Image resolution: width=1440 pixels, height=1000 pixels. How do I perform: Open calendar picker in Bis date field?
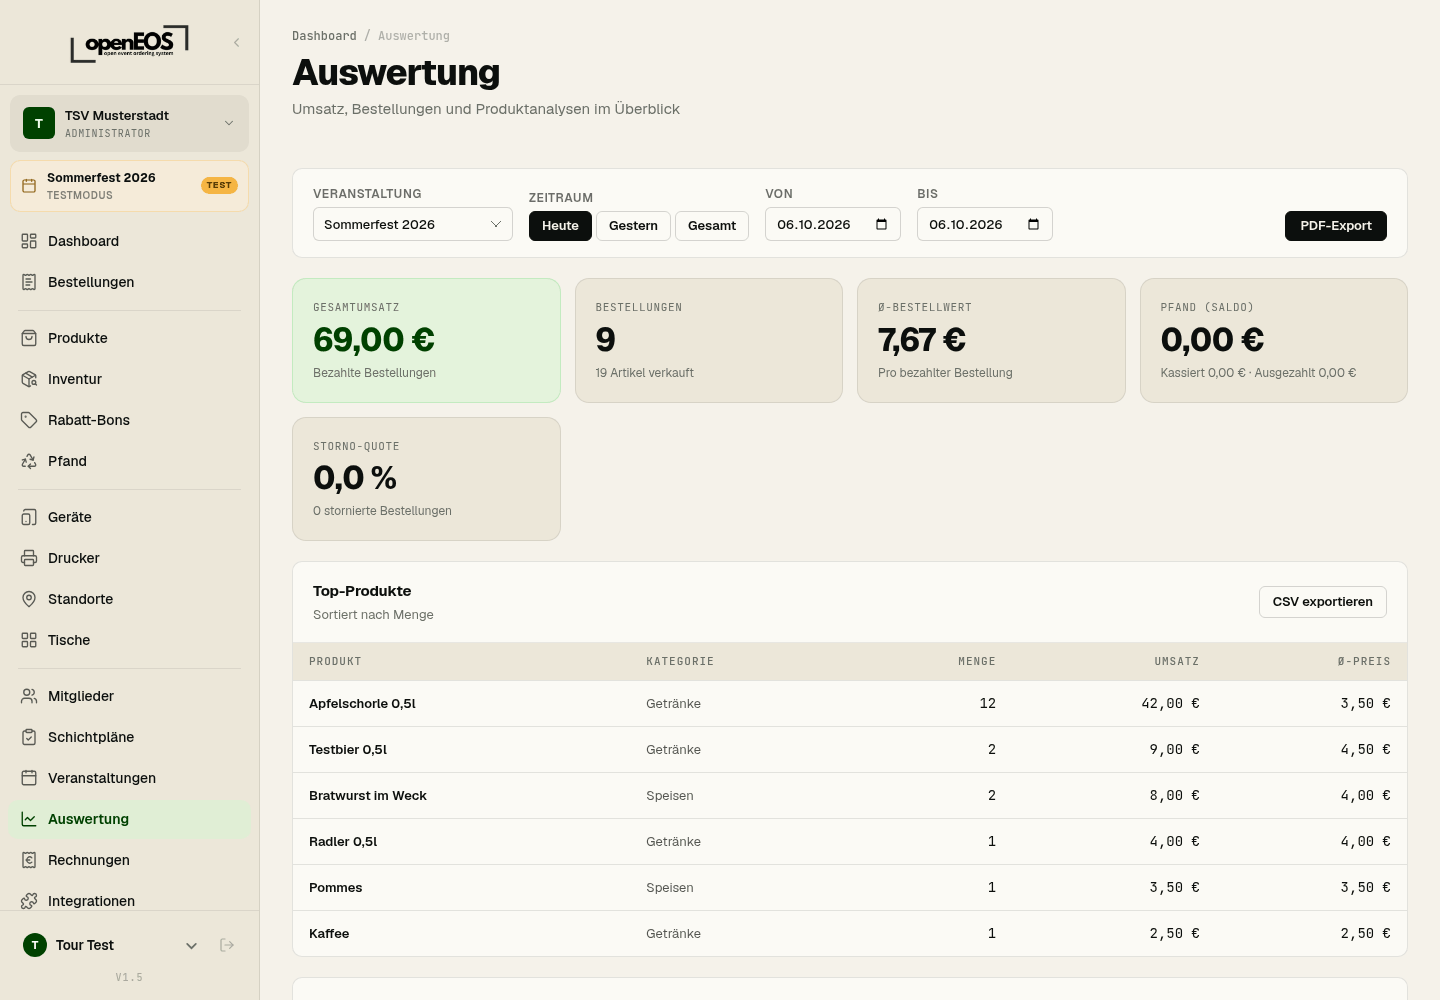pos(1033,224)
